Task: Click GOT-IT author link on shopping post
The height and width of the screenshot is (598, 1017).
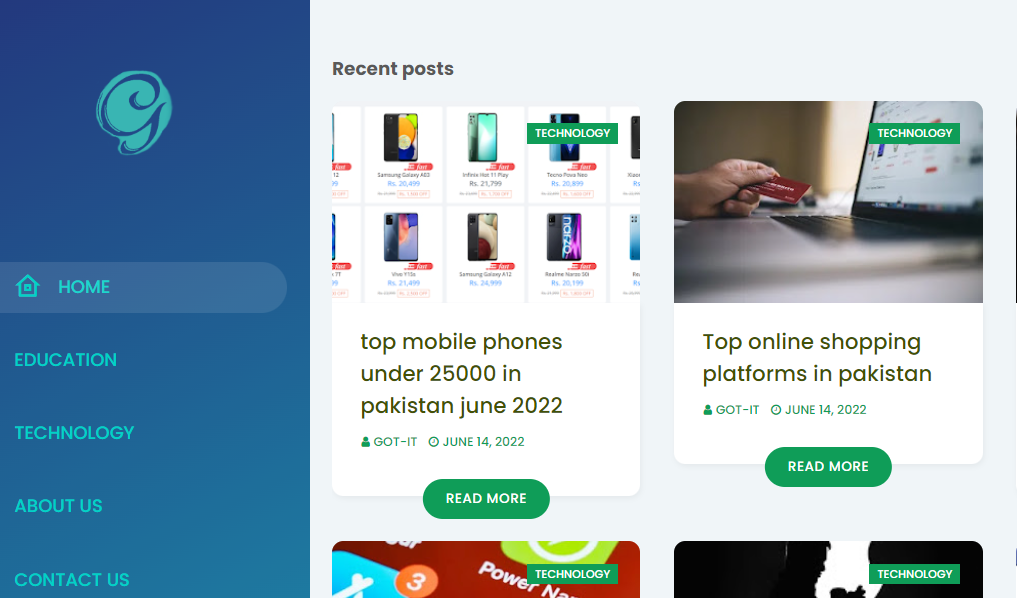Action: (x=737, y=410)
